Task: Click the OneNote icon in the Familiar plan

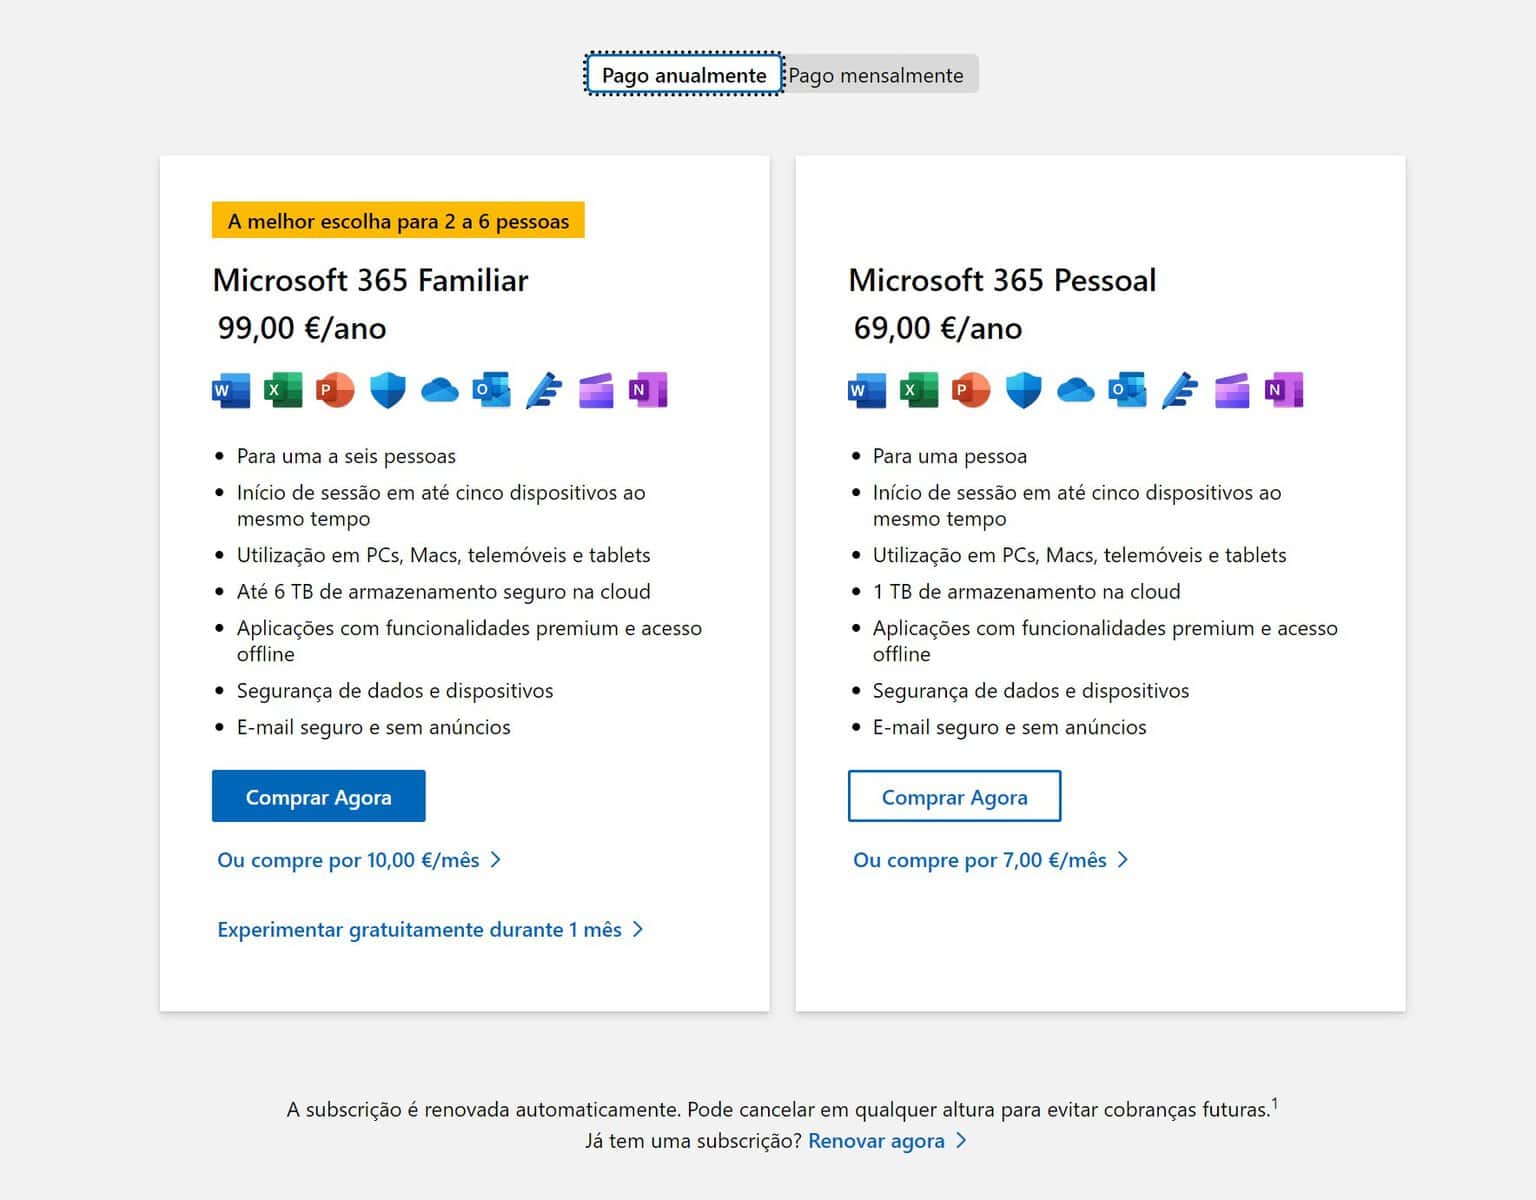Action: [647, 390]
